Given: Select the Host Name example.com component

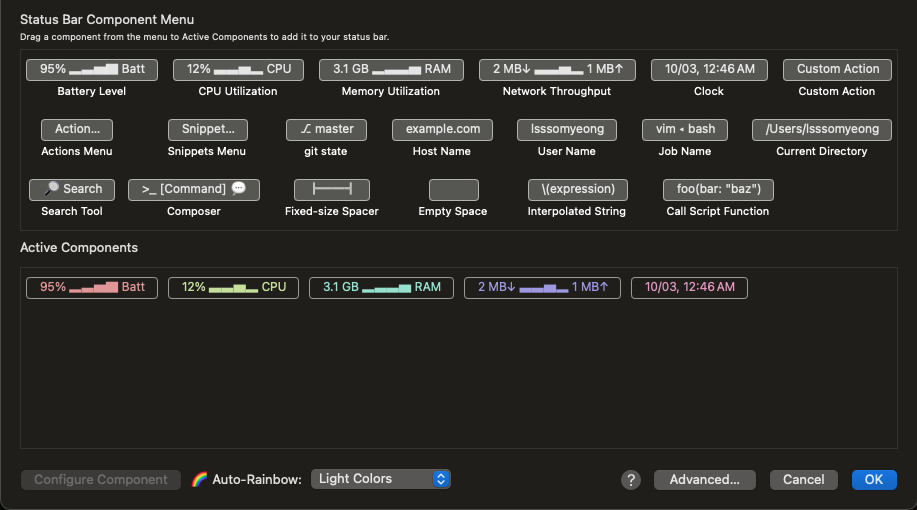Looking at the screenshot, I should pyautogui.click(x=442, y=130).
